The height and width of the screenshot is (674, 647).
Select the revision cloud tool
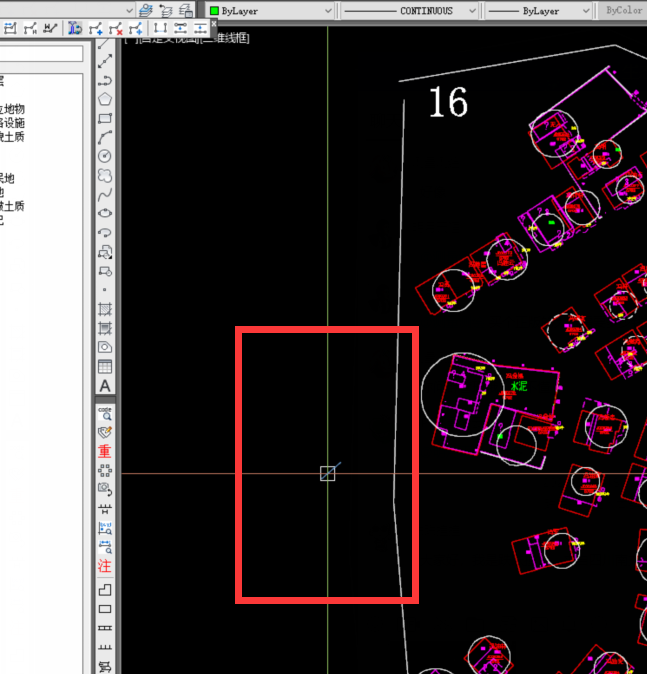pyautogui.click(x=105, y=175)
